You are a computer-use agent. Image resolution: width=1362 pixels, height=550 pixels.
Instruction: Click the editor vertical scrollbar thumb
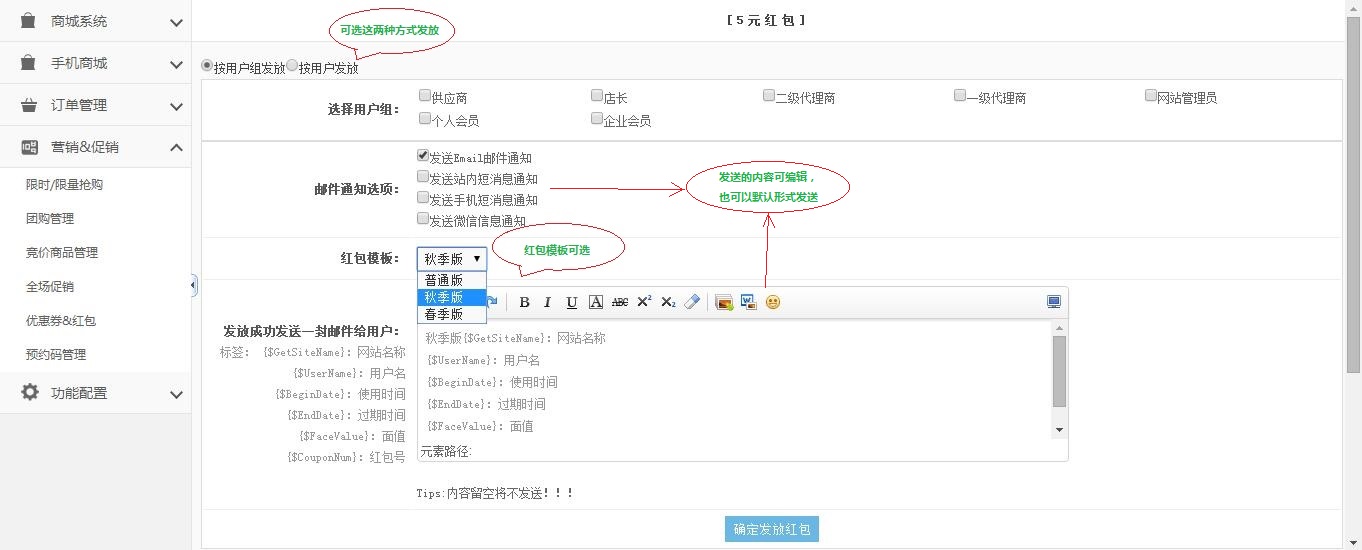[1060, 371]
